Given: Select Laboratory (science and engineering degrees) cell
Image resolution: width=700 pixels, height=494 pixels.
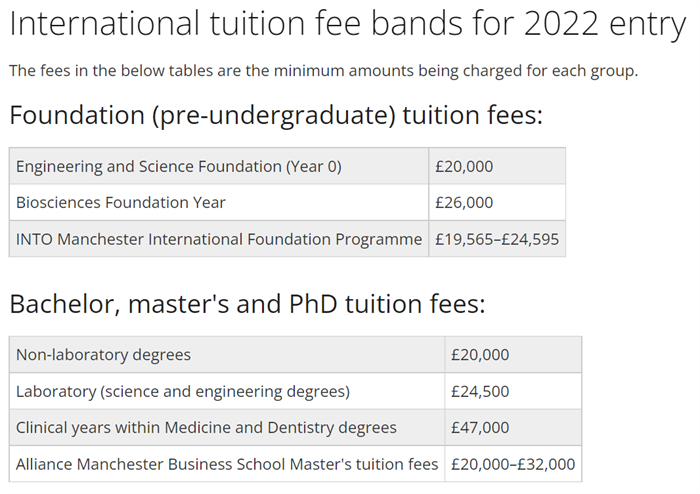Looking at the screenshot, I should click(x=227, y=391).
